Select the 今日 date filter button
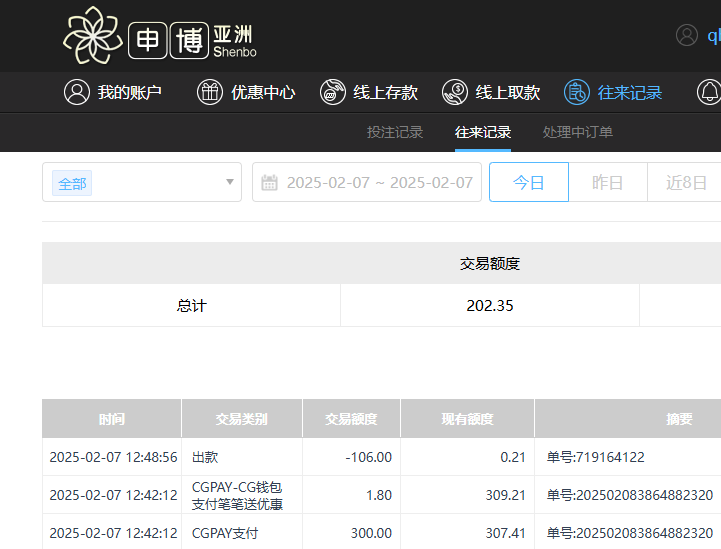Viewport: 721px width, 549px height. click(x=528, y=182)
